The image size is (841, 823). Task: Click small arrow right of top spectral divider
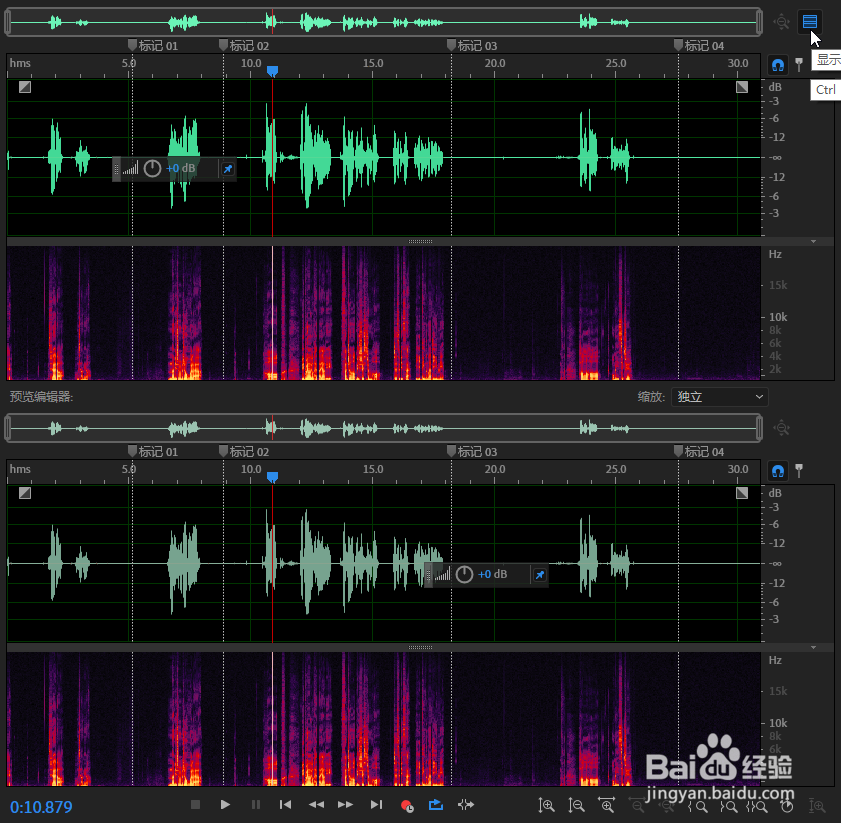[814, 241]
